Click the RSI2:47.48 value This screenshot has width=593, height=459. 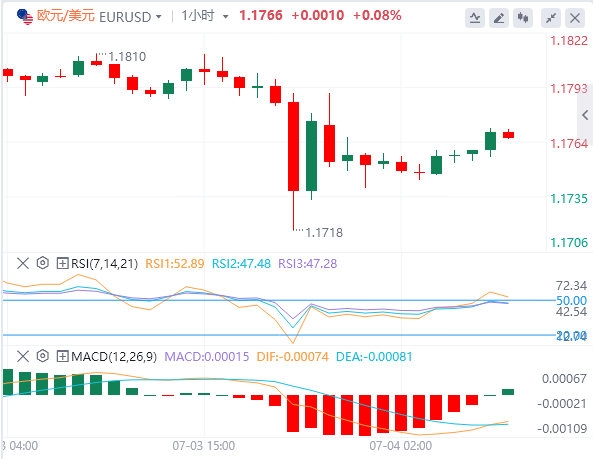241,264
